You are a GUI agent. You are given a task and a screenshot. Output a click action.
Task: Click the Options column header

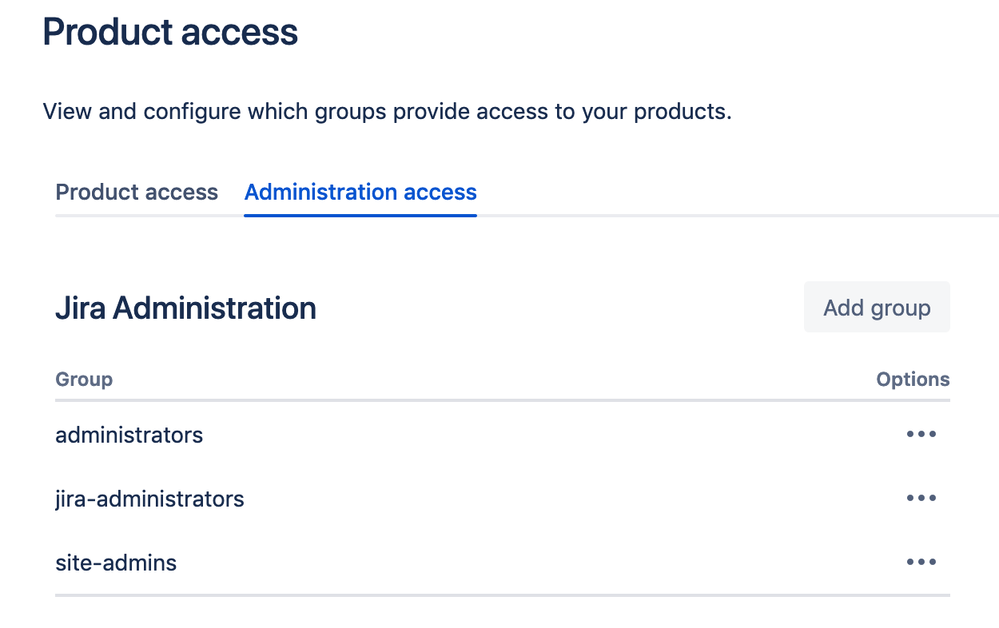[912, 379]
